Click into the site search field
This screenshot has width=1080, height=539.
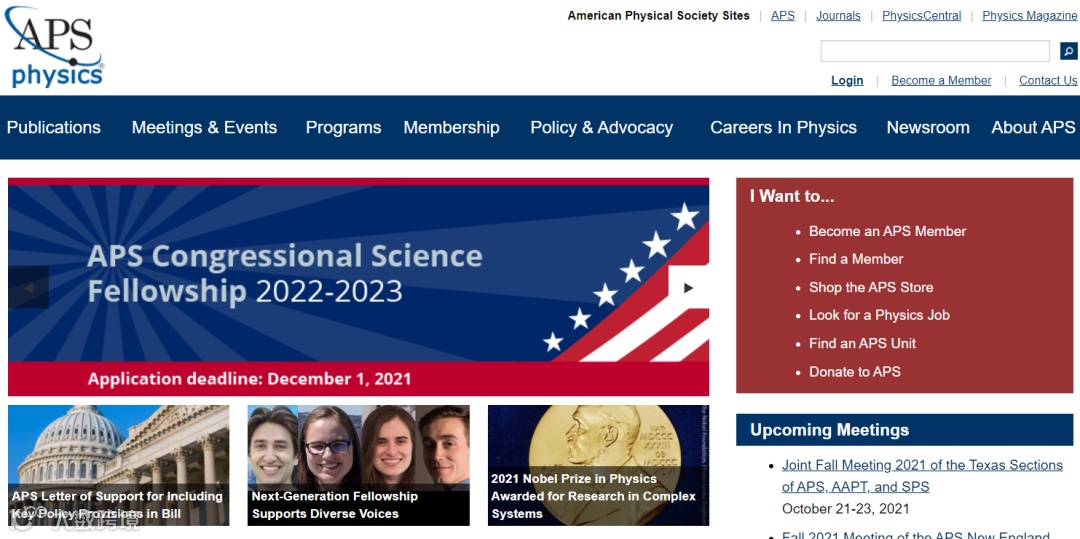pos(935,51)
